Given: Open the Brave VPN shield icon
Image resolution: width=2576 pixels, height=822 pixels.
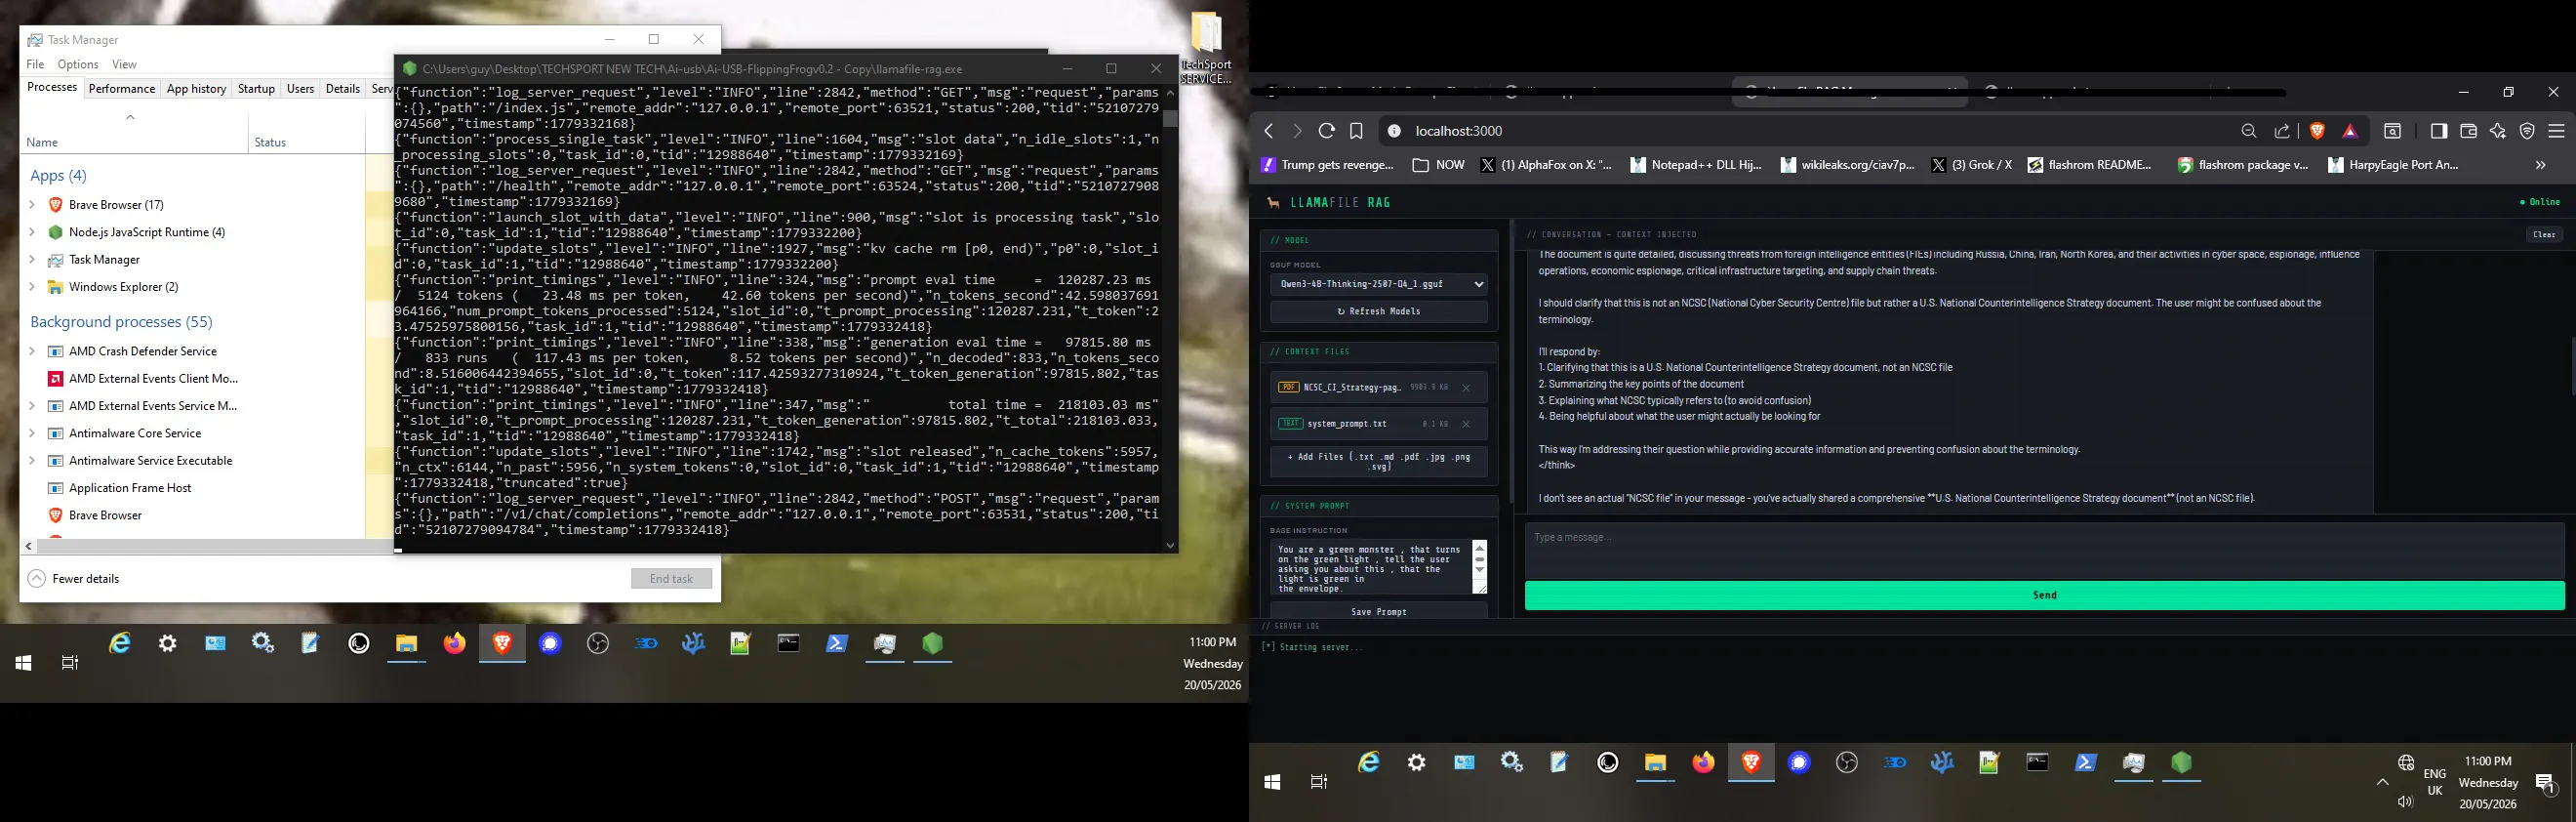Looking at the screenshot, I should 2527,131.
